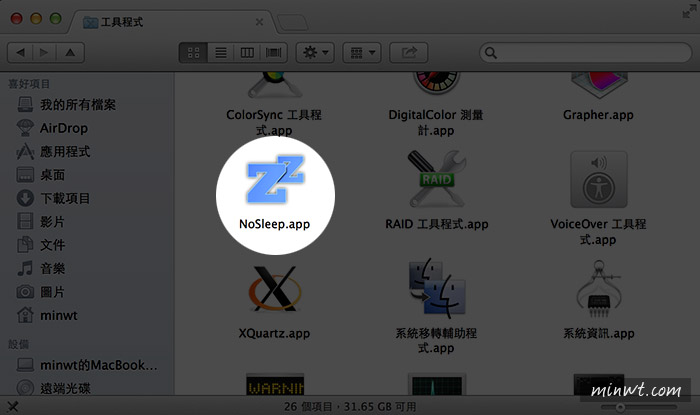Image resolution: width=700 pixels, height=415 pixels.
Task: Go back with the left arrow button
Action: click(20, 53)
